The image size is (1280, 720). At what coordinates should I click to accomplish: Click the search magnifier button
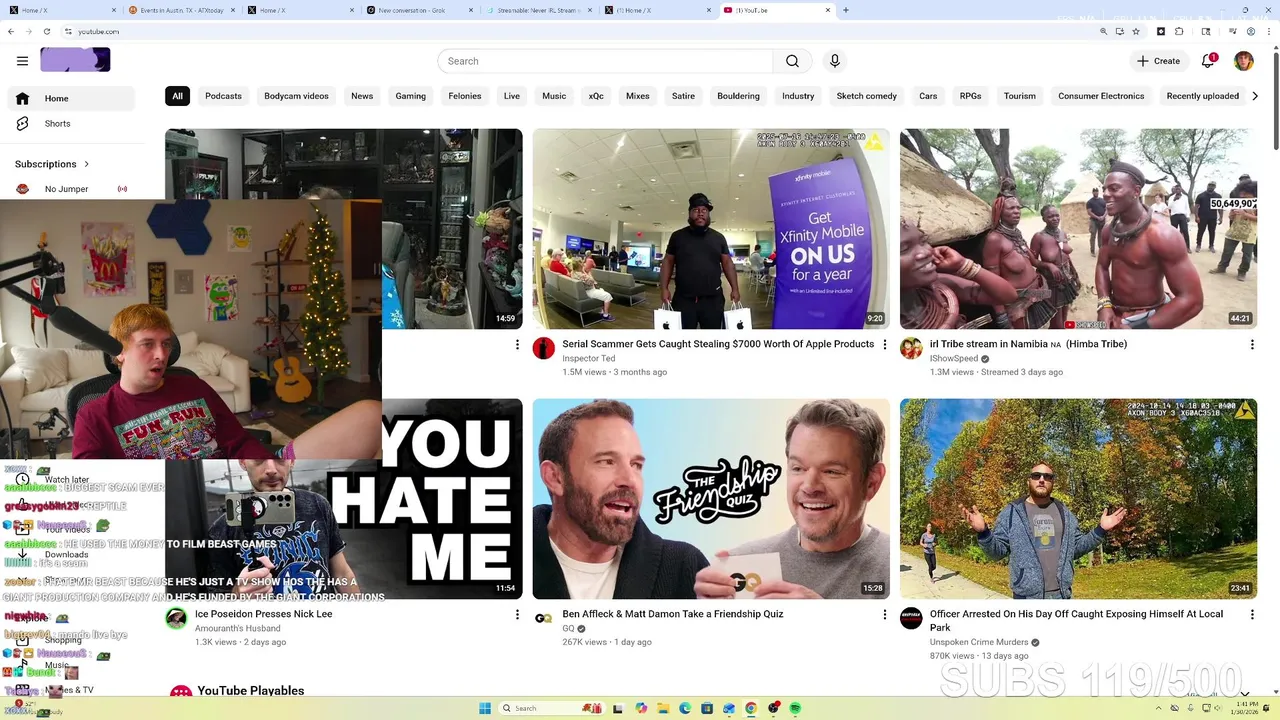pos(792,61)
